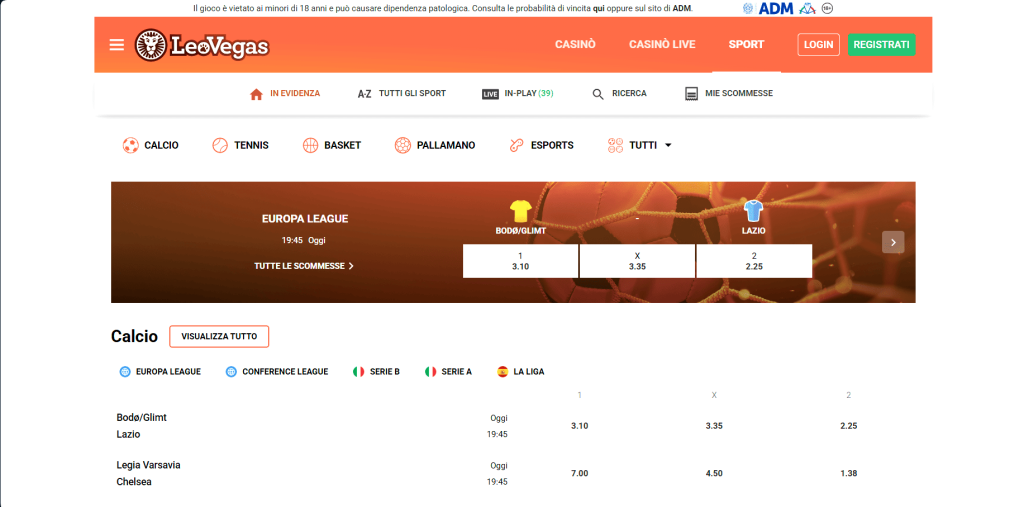This screenshot has height=507, width=1024.
Task: Click the Europa League banner title
Action: [x=304, y=219]
